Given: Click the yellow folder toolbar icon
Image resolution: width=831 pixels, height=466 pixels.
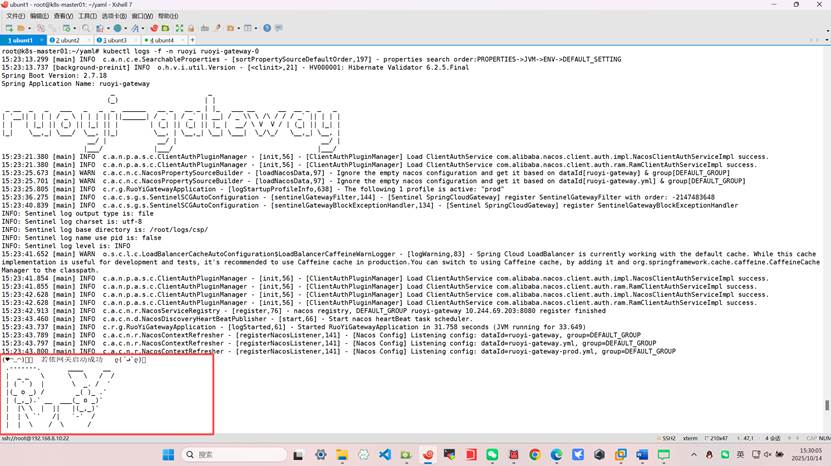Looking at the screenshot, I should (230, 28).
